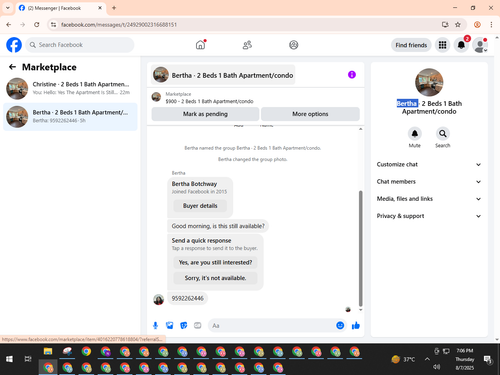Click the Search Facebook field
This screenshot has width=500, height=375.
[x=80, y=45]
